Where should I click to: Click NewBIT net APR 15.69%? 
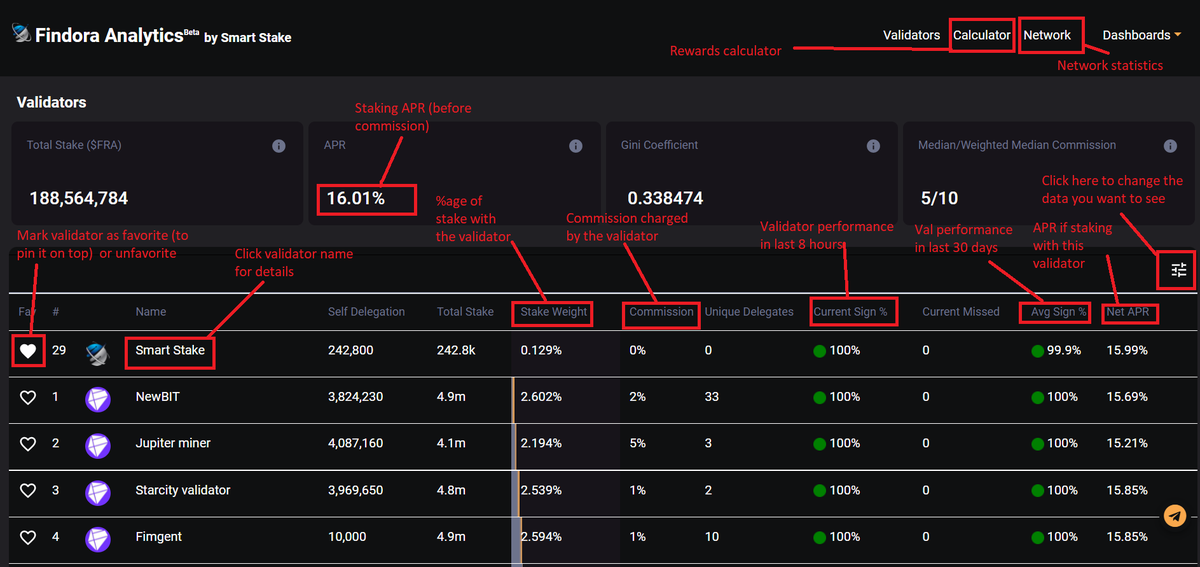click(1127, 397)
